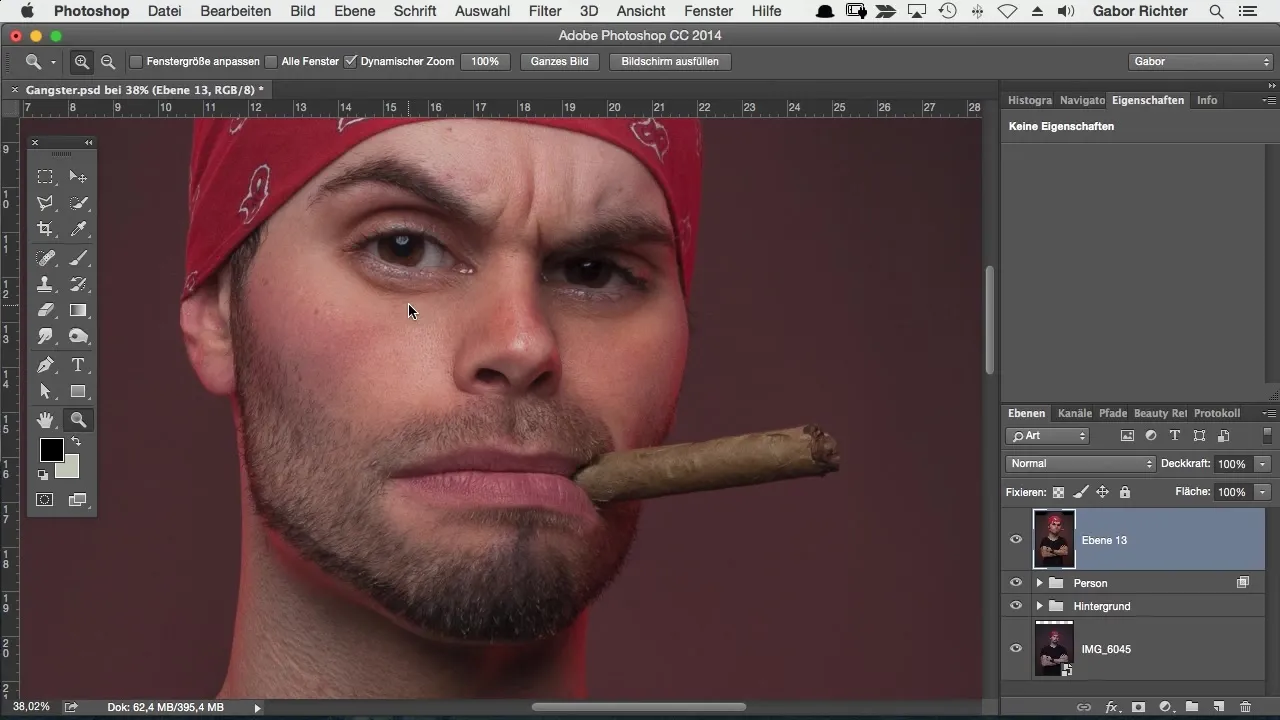Delete layer with the trash icon
The width and height of the screenshot is (1280, 720).
(1246, 707)
